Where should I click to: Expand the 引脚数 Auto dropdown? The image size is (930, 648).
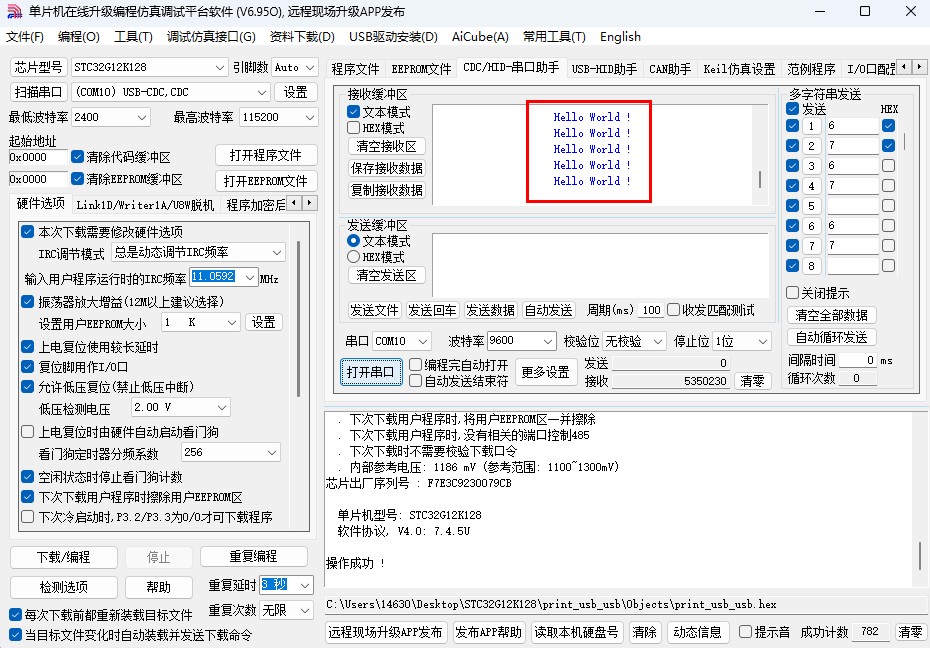(x=310, y=67)
